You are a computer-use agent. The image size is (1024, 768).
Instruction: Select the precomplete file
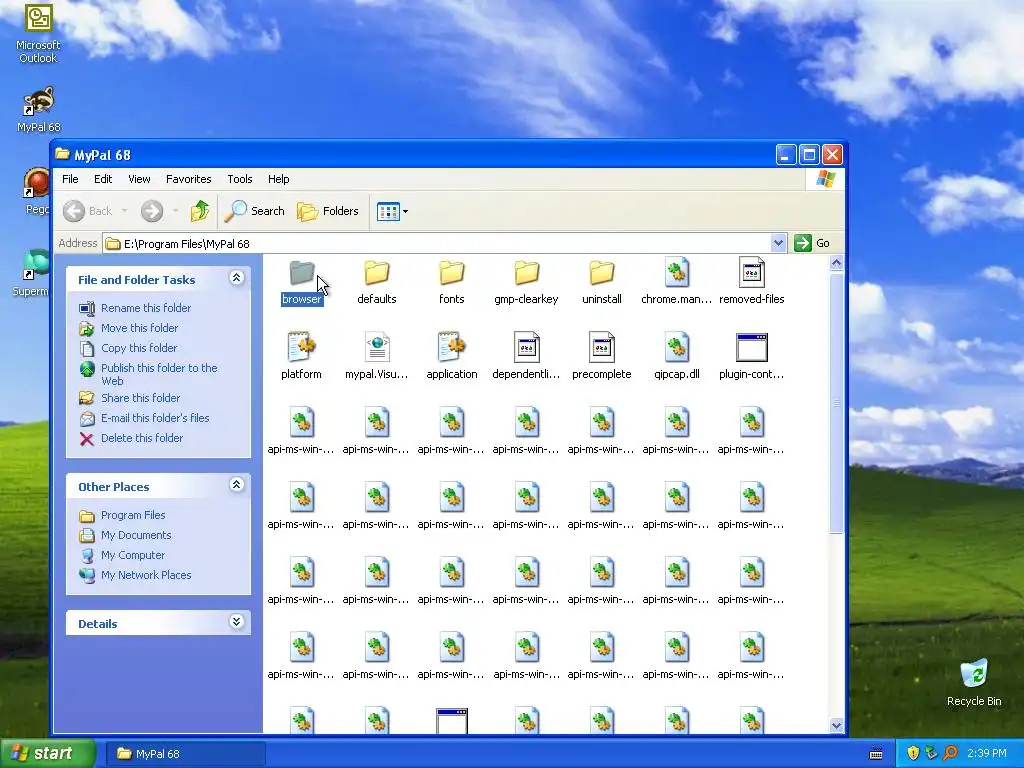coord(601,357)
